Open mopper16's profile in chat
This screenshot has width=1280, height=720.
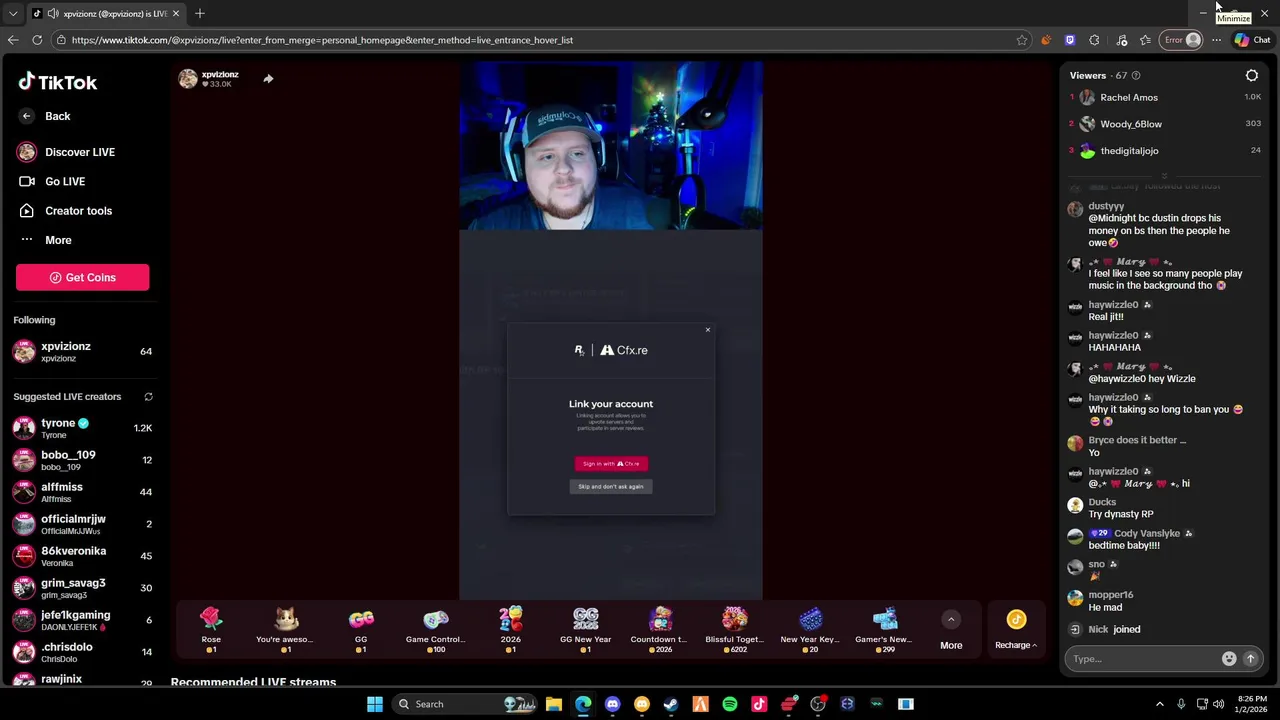[x=1110, y=595]
